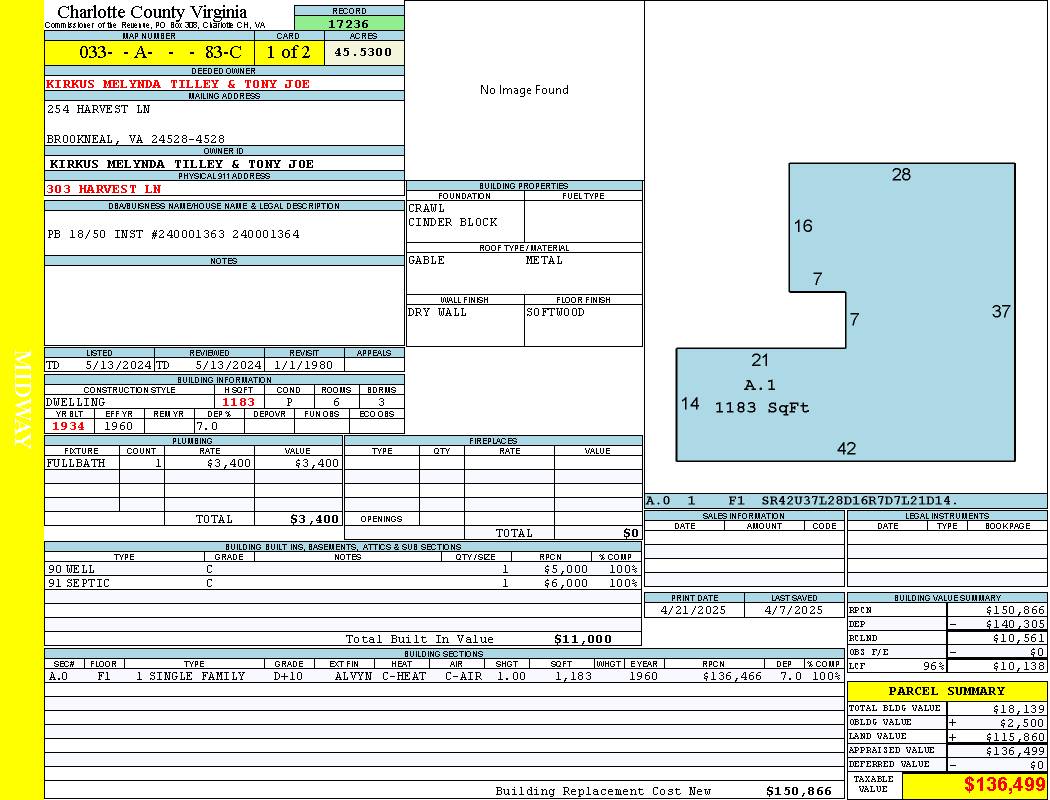Click the physical address 303 HARVEST LN
1050x800 pixels.
click(x=104, y=189)
